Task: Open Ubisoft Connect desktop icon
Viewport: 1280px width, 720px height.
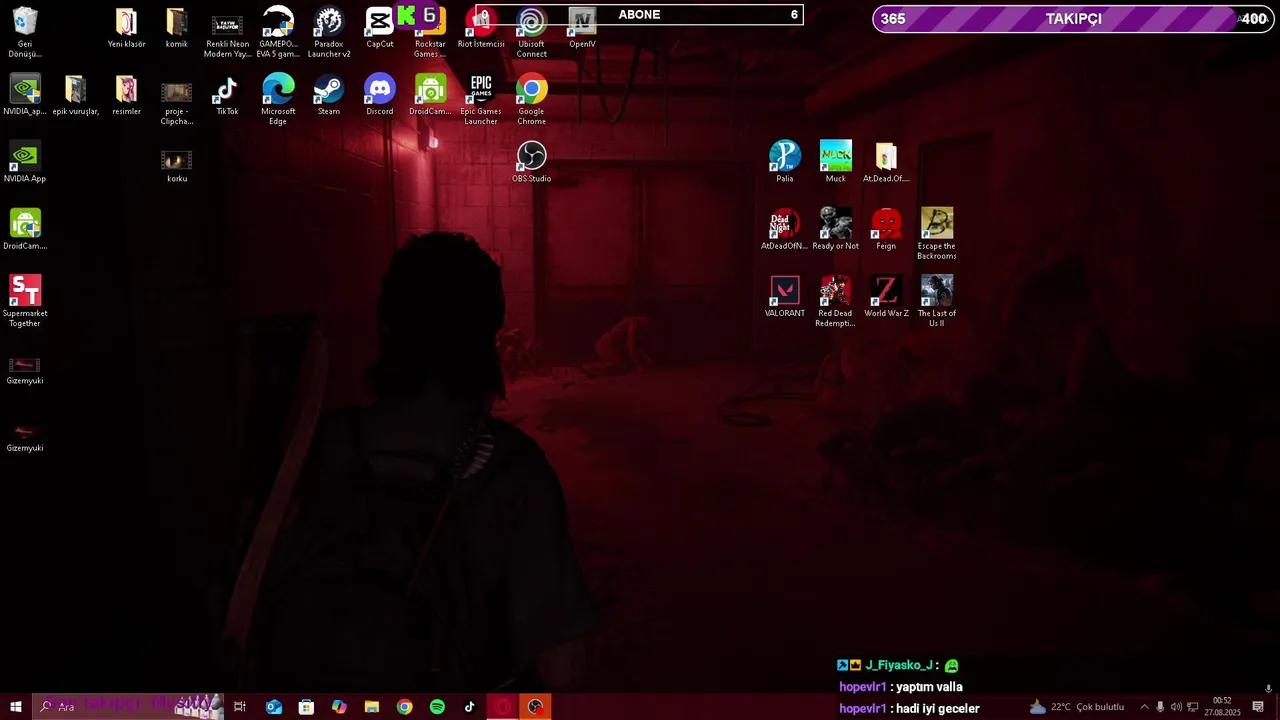Action: point(532,32)
